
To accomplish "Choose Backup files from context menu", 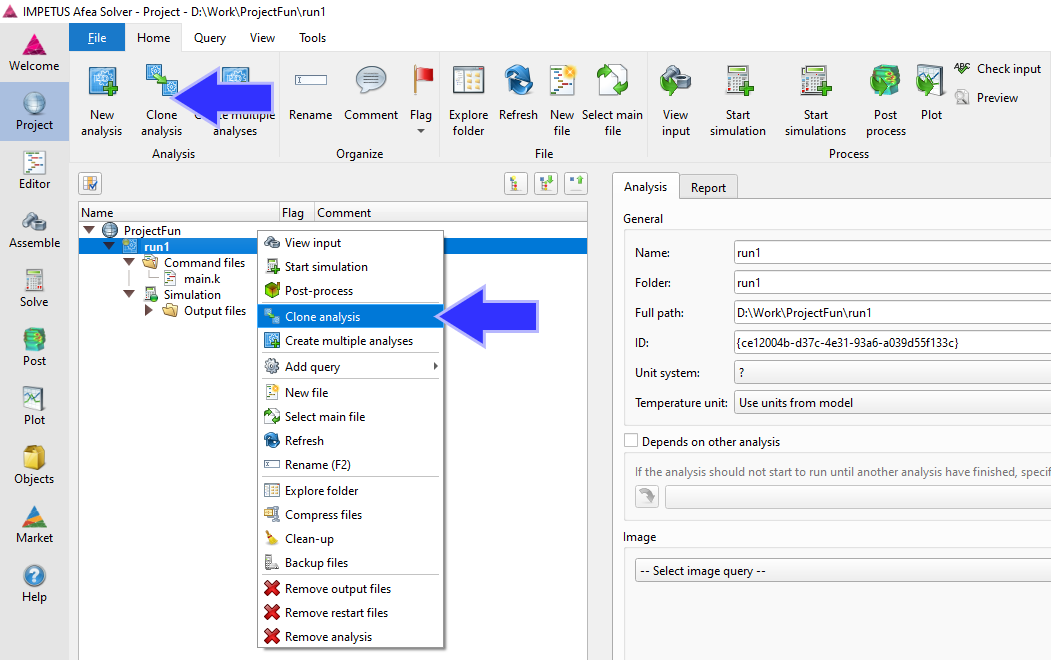I will click(351, 563).
